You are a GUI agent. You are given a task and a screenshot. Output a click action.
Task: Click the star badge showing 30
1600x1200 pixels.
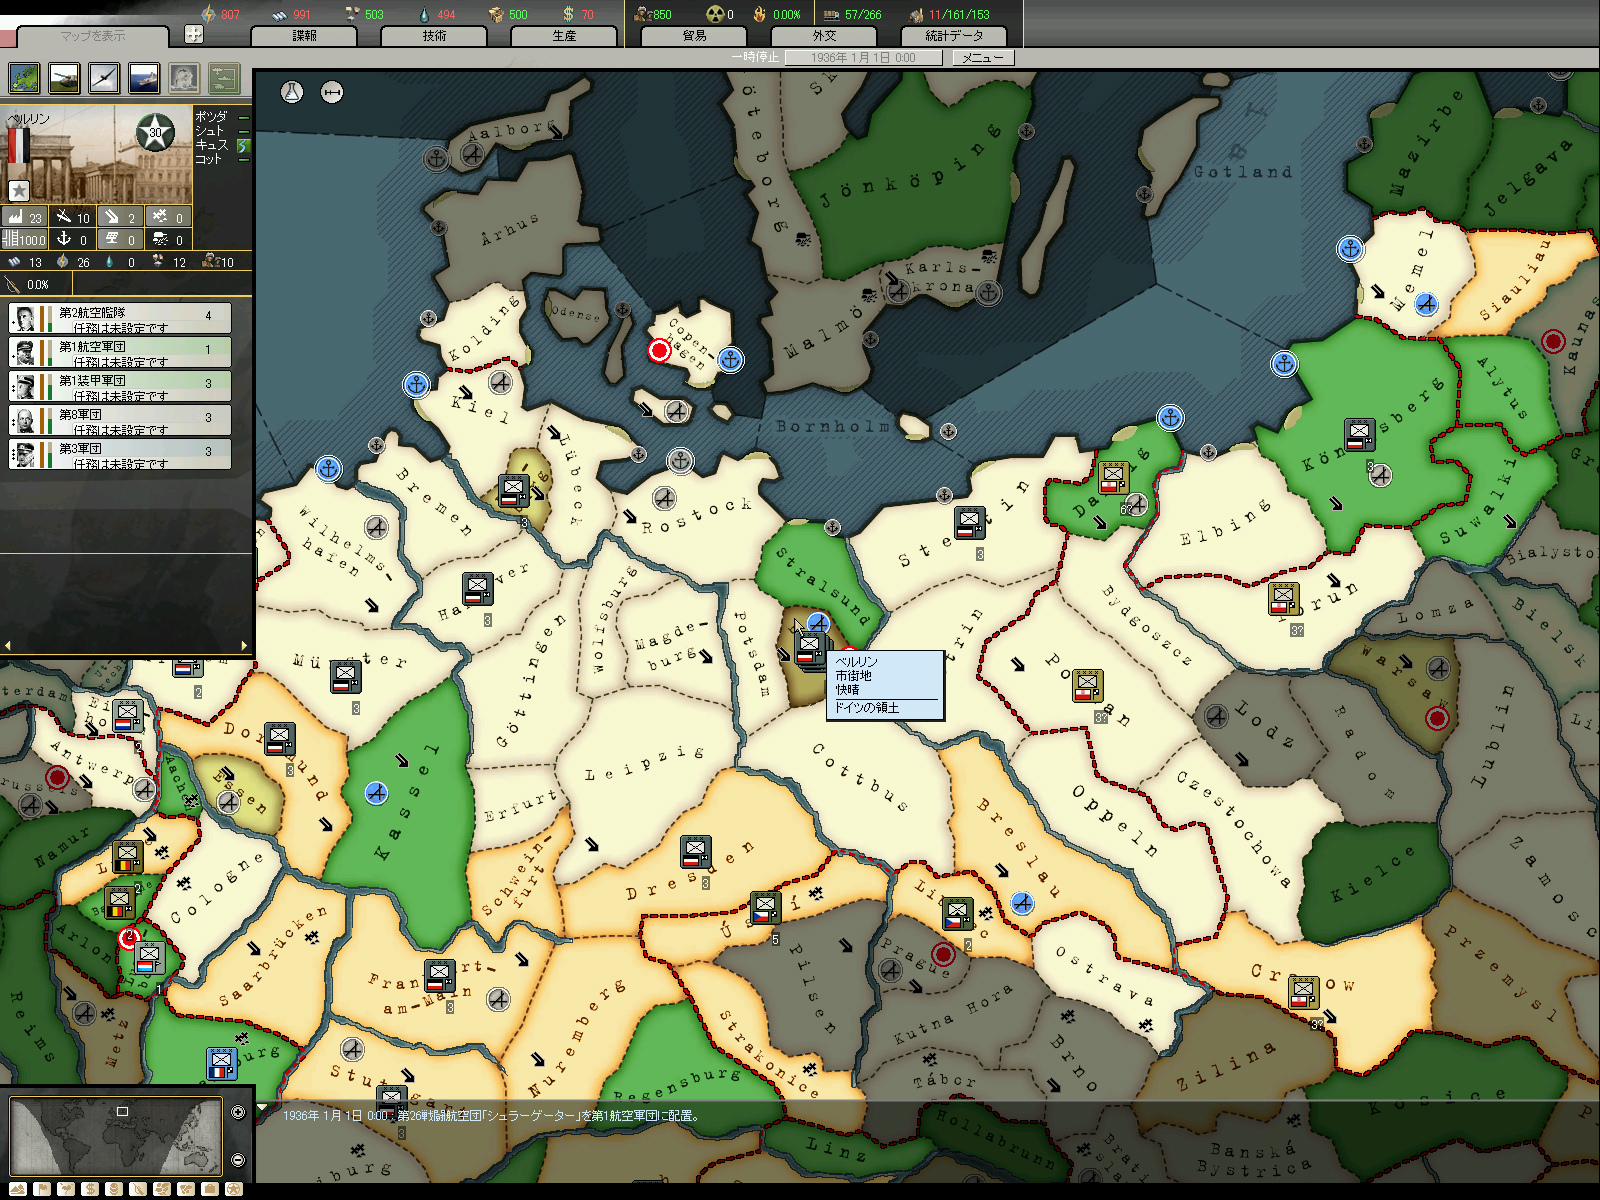pyautogui.click(x=155, y=132)
